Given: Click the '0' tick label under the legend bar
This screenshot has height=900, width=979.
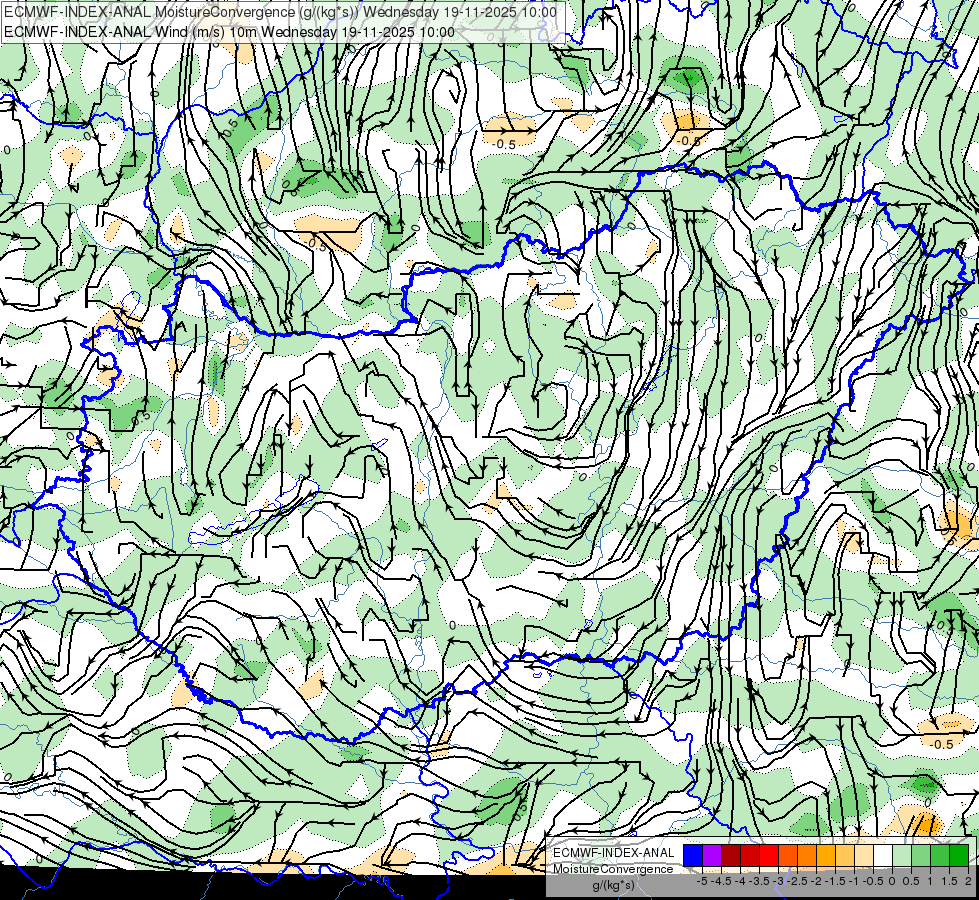Looking at the screenshot, I should coord(892,881).
